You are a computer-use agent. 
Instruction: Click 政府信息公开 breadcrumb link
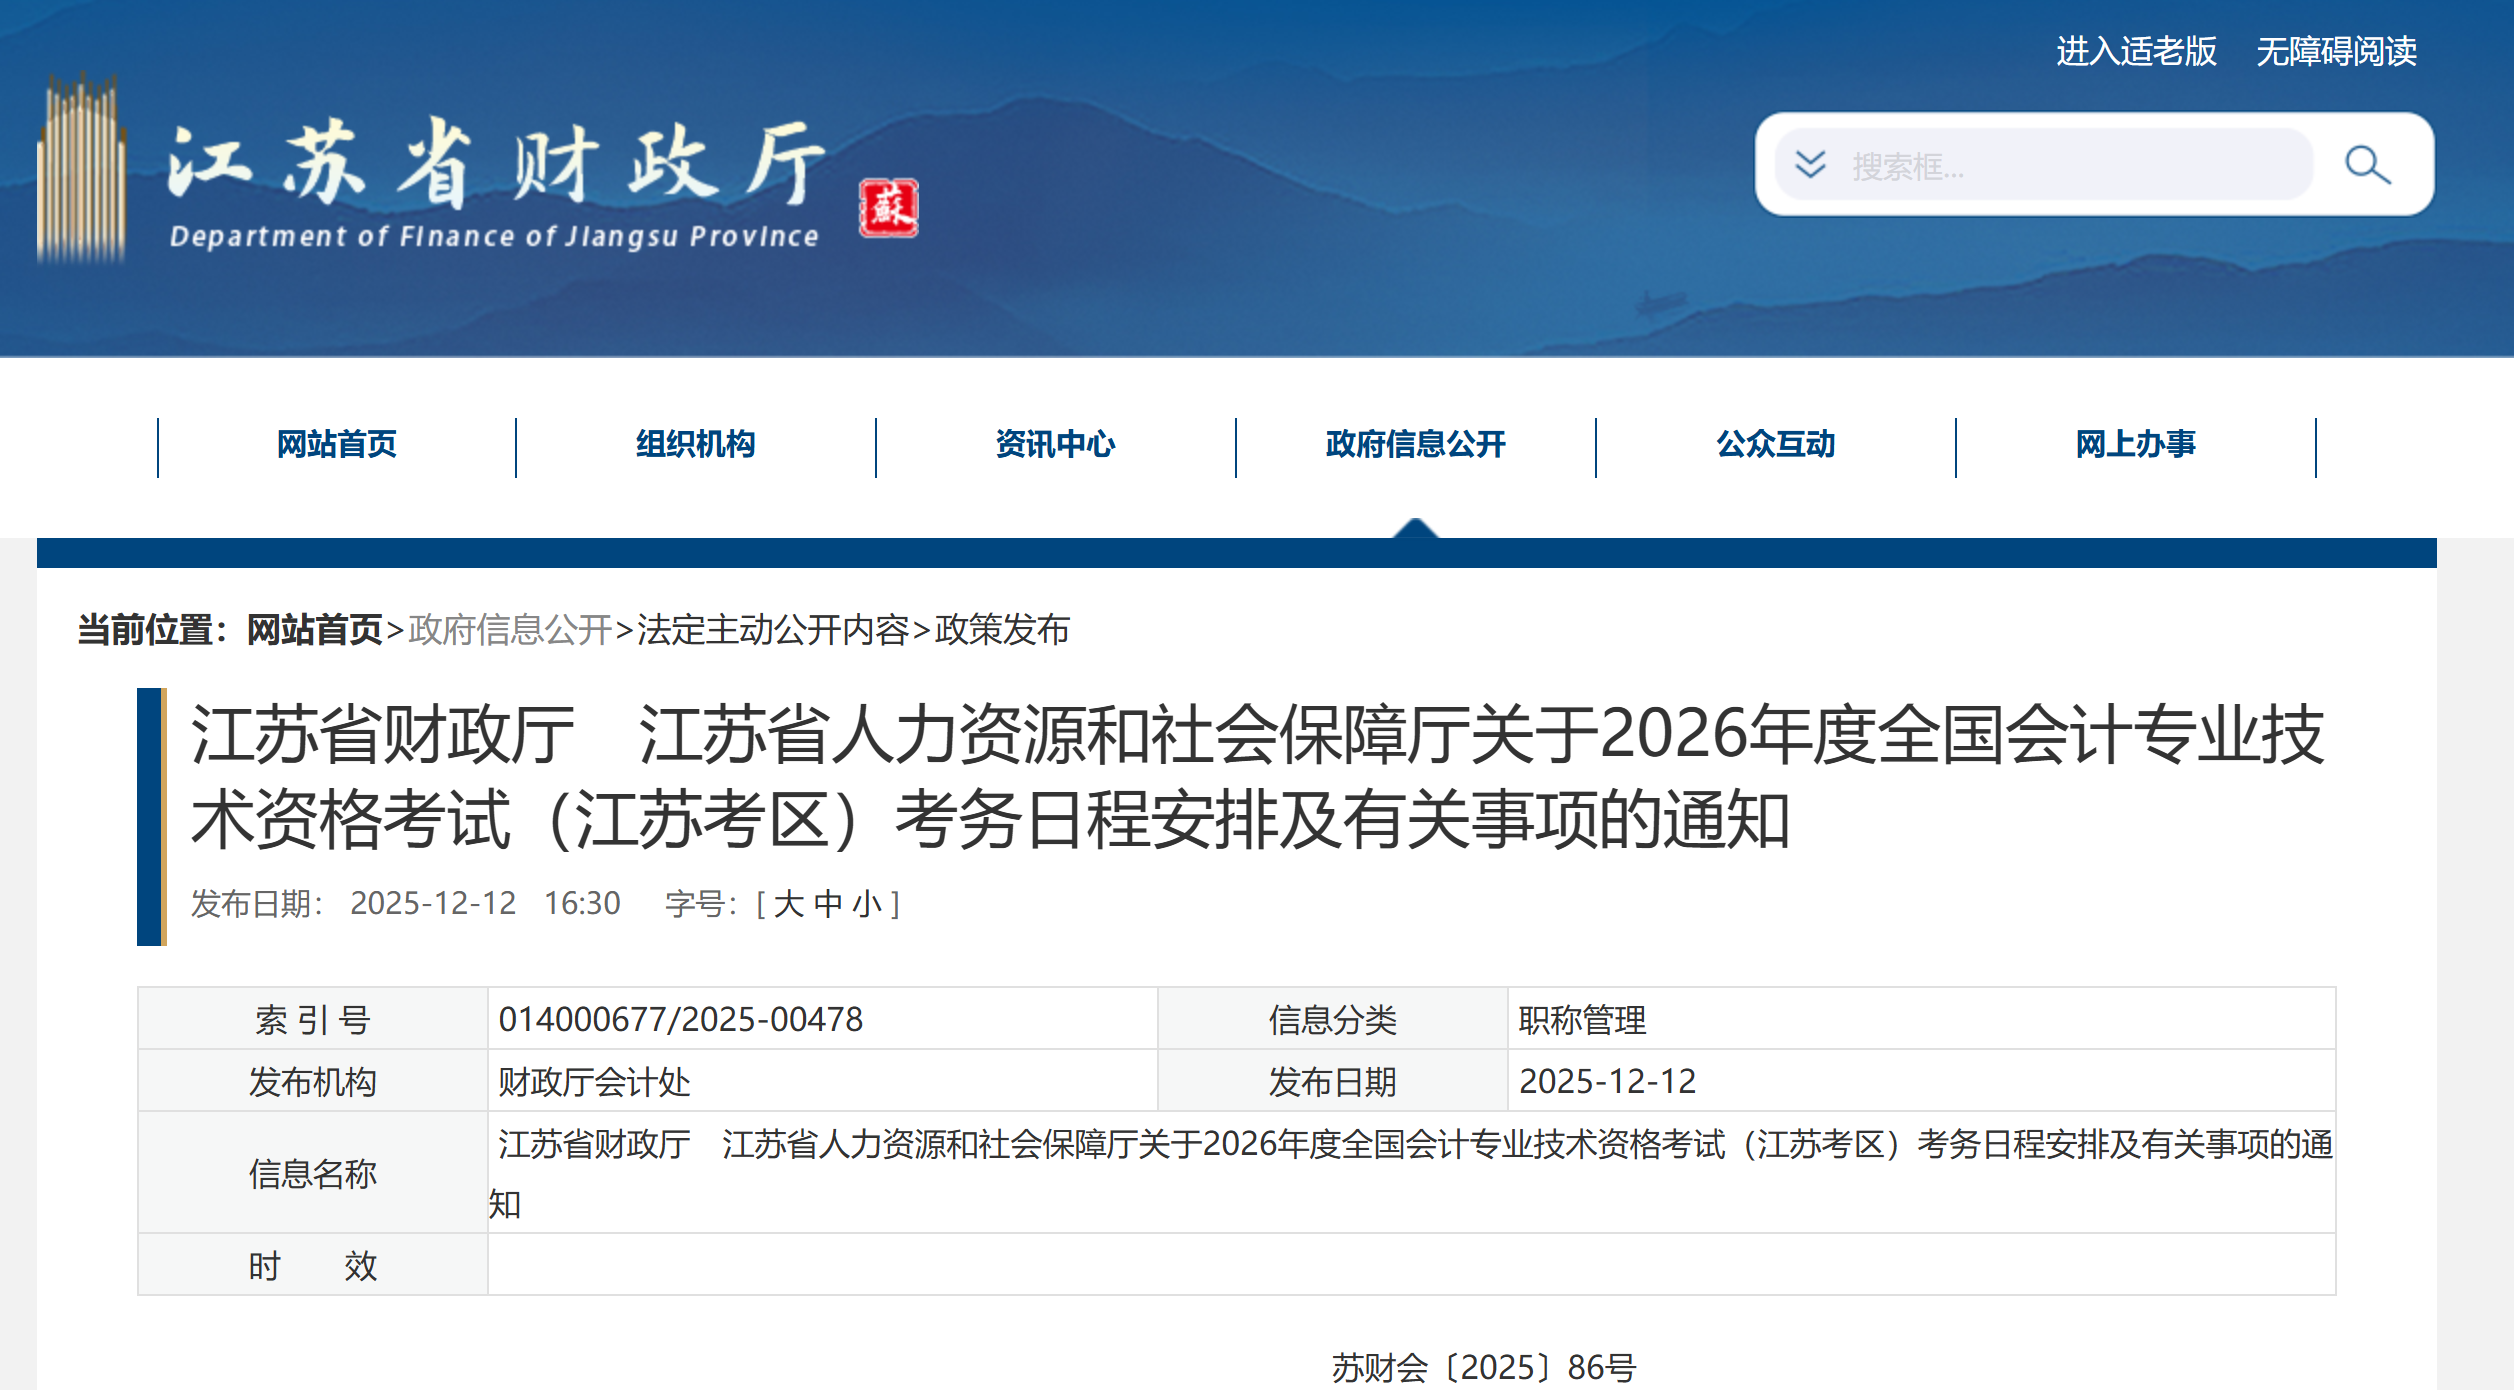510,630
